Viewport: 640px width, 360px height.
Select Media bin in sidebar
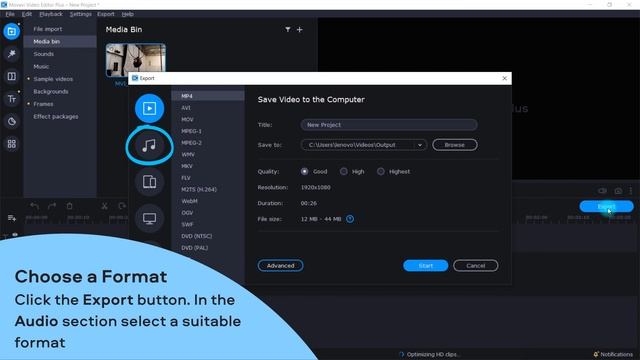tap(60, 41)
